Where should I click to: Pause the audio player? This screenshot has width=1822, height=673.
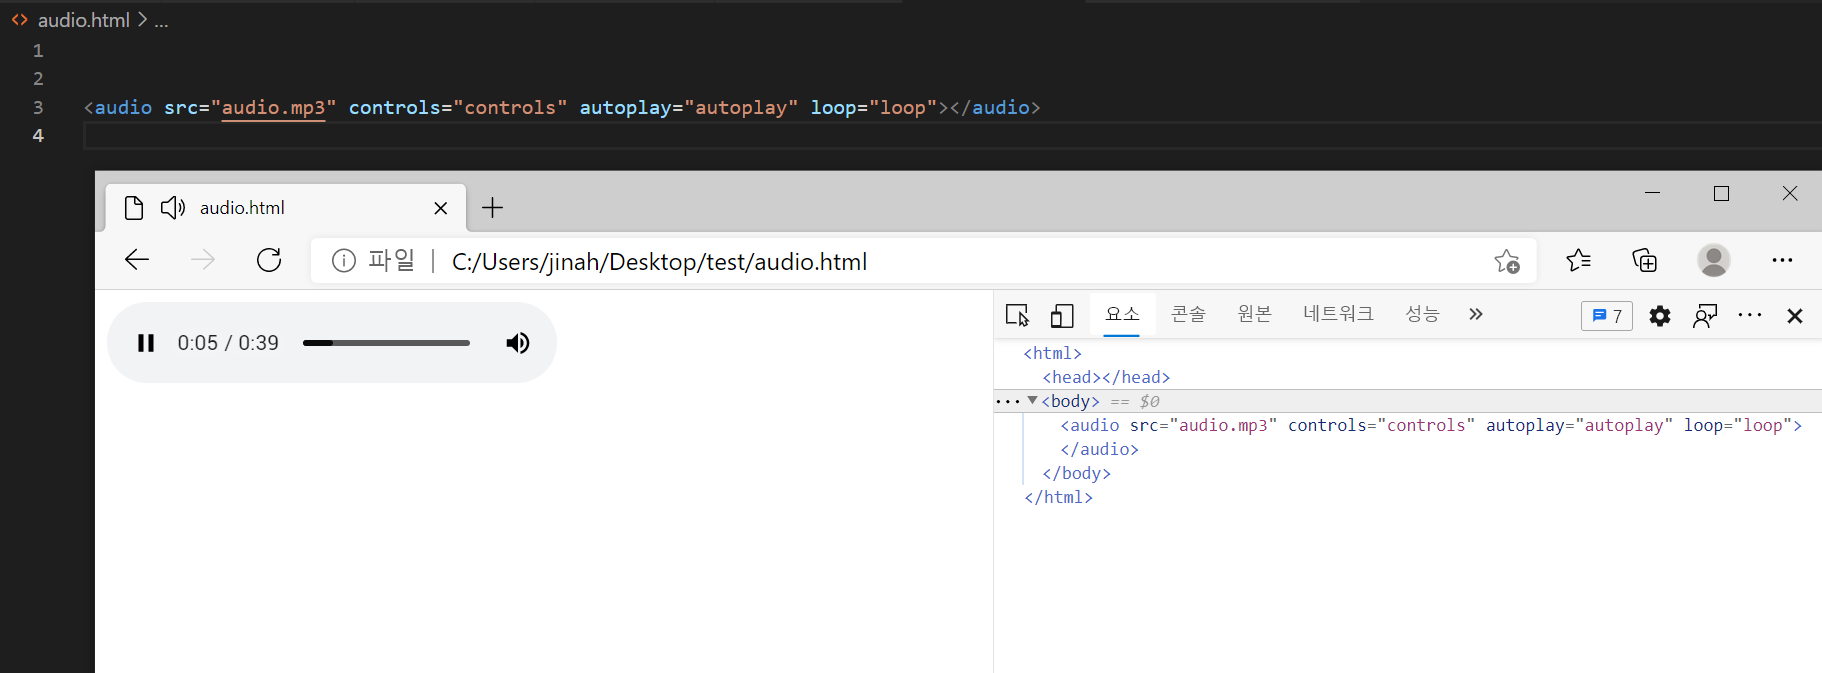pyautogui.click(x=146, y=343)
